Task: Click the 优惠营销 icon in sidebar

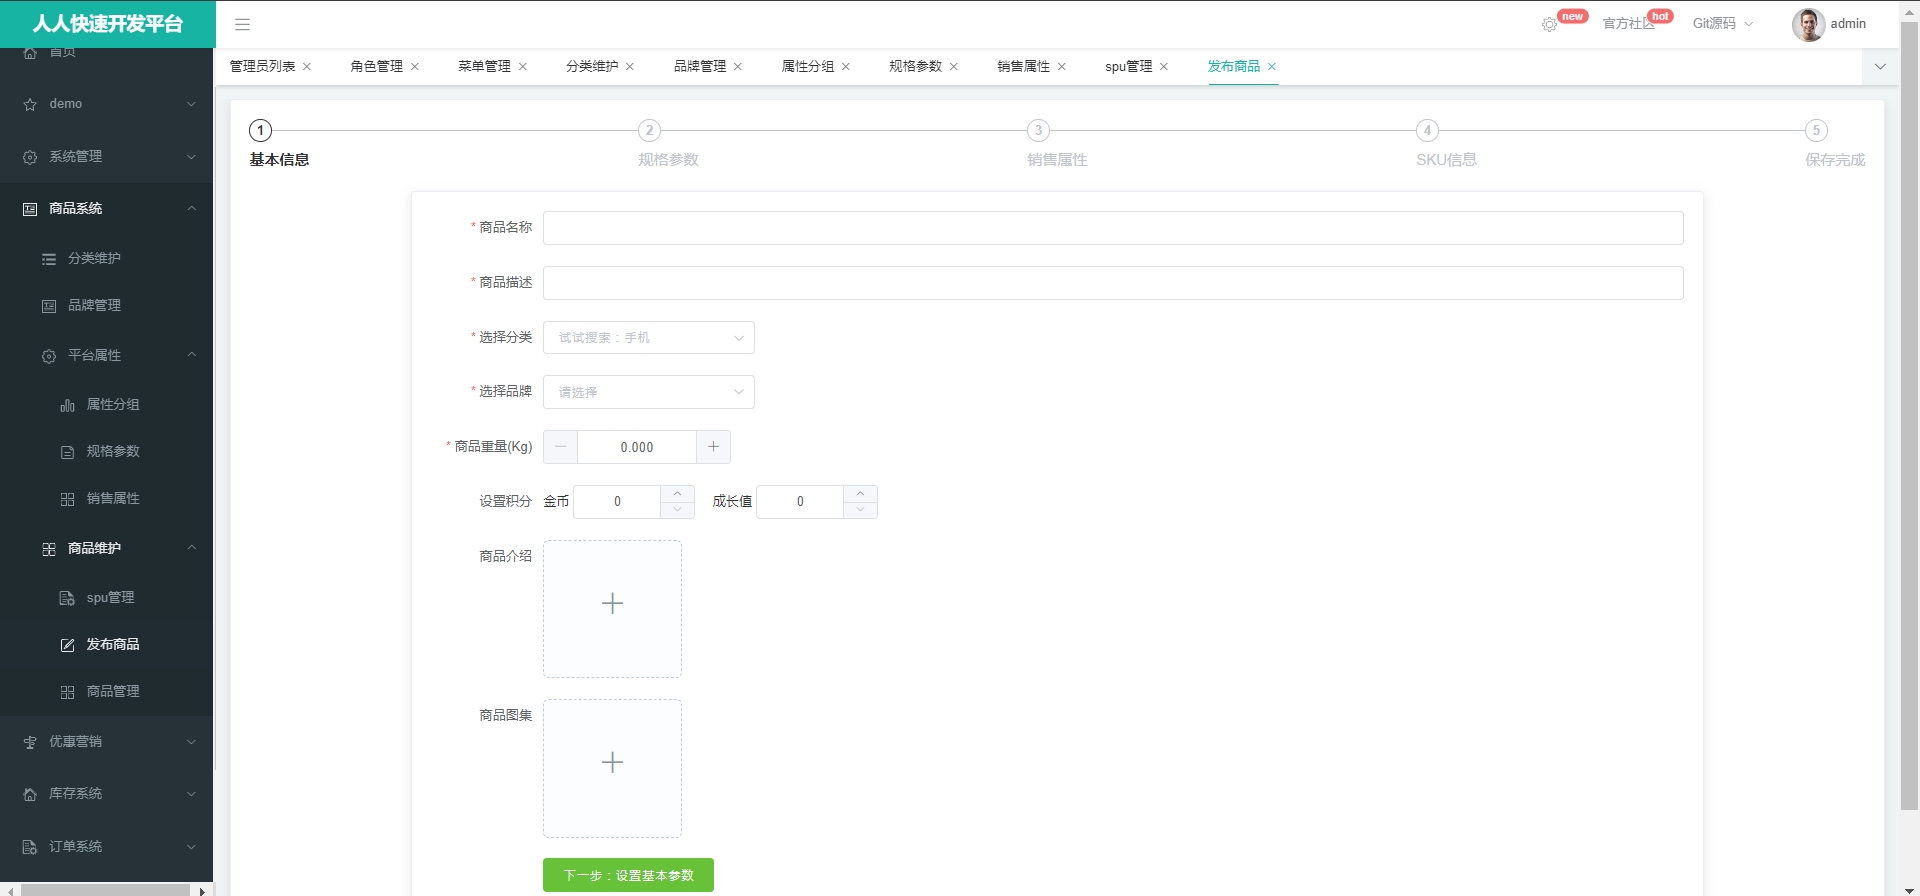Action: pyautogui.click(x=30, y=742)
